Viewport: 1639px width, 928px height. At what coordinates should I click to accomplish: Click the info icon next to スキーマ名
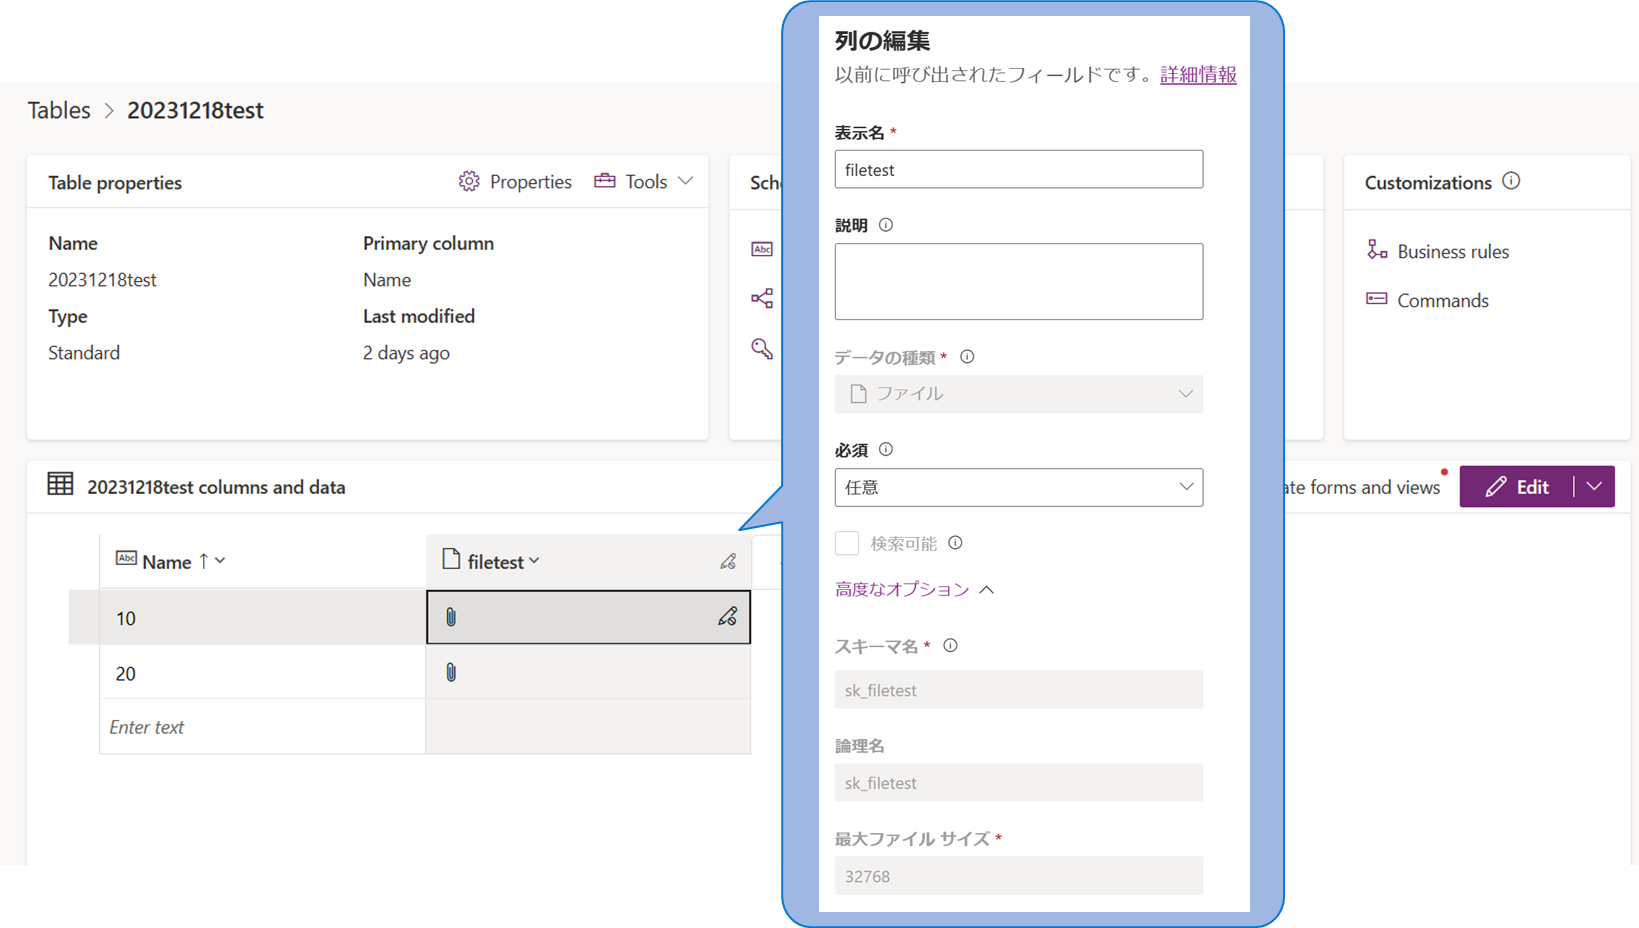pos(950,646)
